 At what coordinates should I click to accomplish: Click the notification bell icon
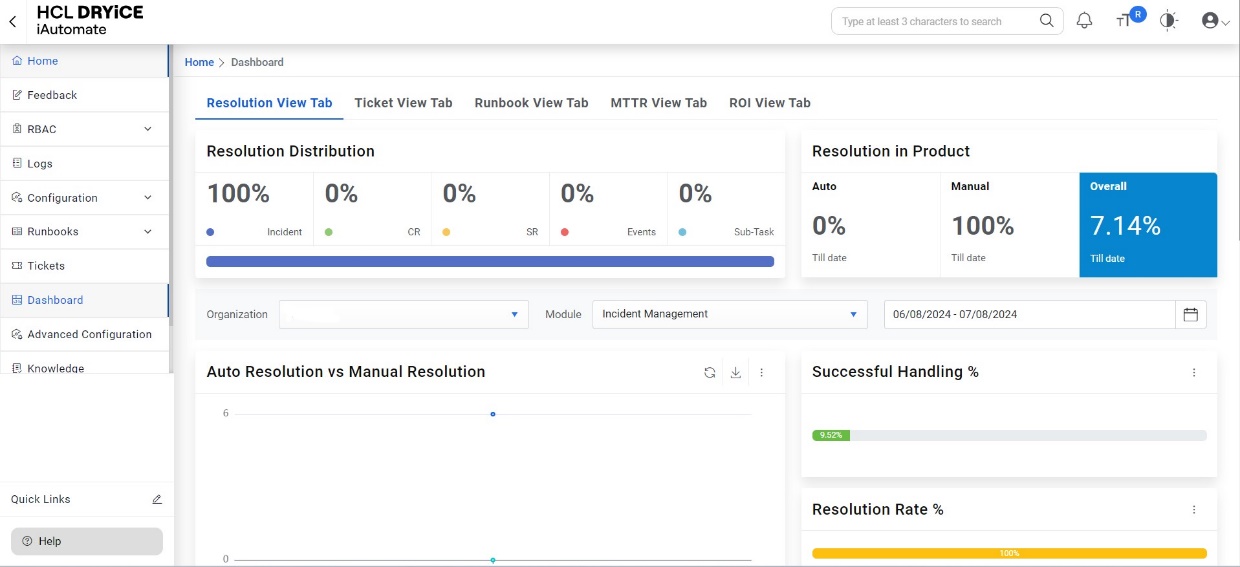1084,21
